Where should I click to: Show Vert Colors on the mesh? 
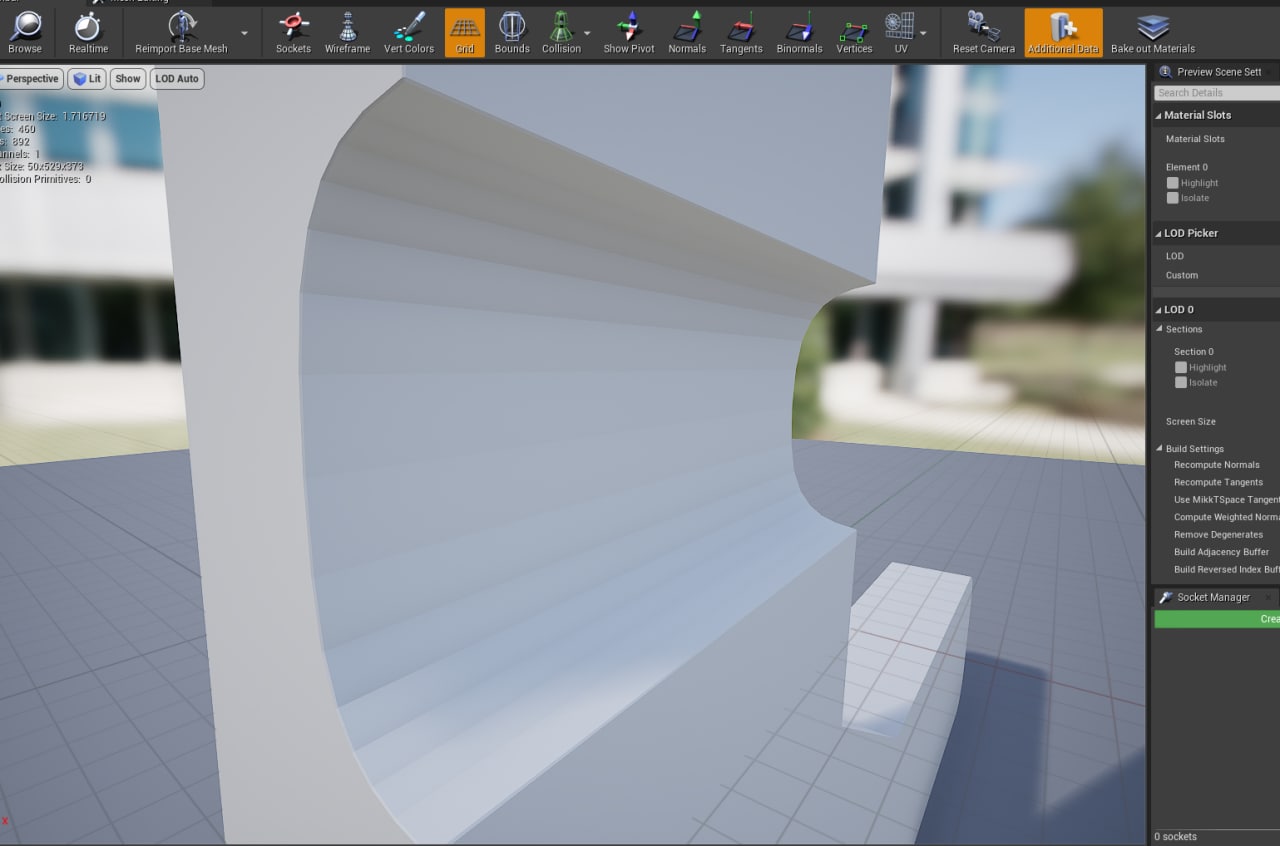[409, 33]
